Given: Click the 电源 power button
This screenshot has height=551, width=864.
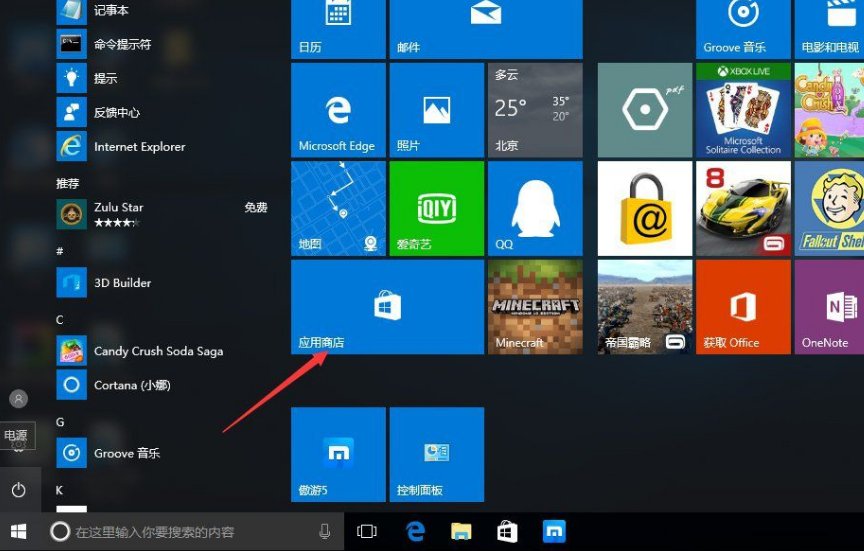Looking at the screenshot, I should tap(19, 490).
